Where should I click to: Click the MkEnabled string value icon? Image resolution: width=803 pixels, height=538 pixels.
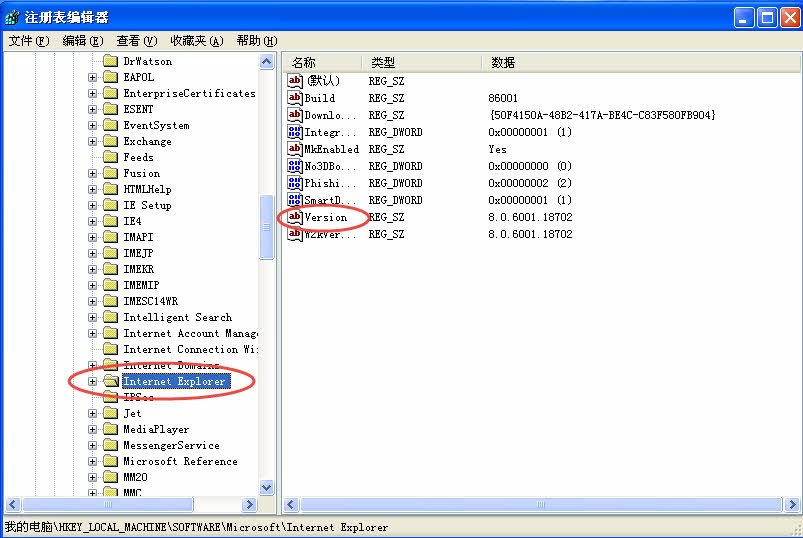point(295,149)
